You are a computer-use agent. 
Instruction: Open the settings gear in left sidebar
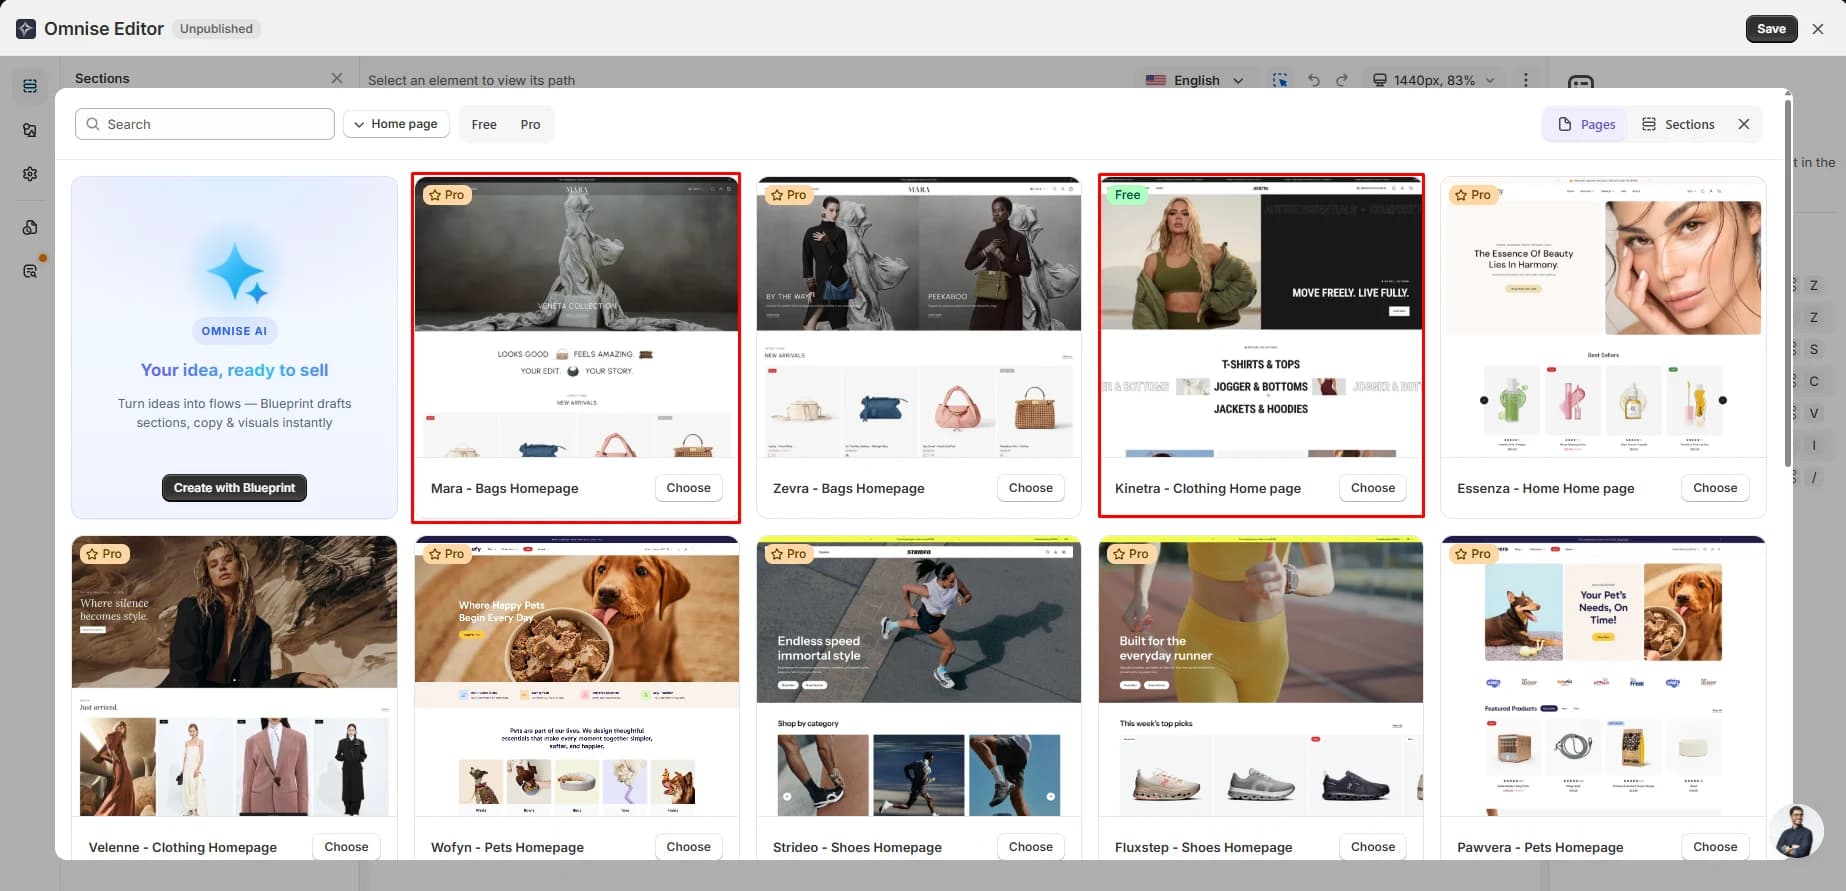pyautogui.click(x=30, y=174)
